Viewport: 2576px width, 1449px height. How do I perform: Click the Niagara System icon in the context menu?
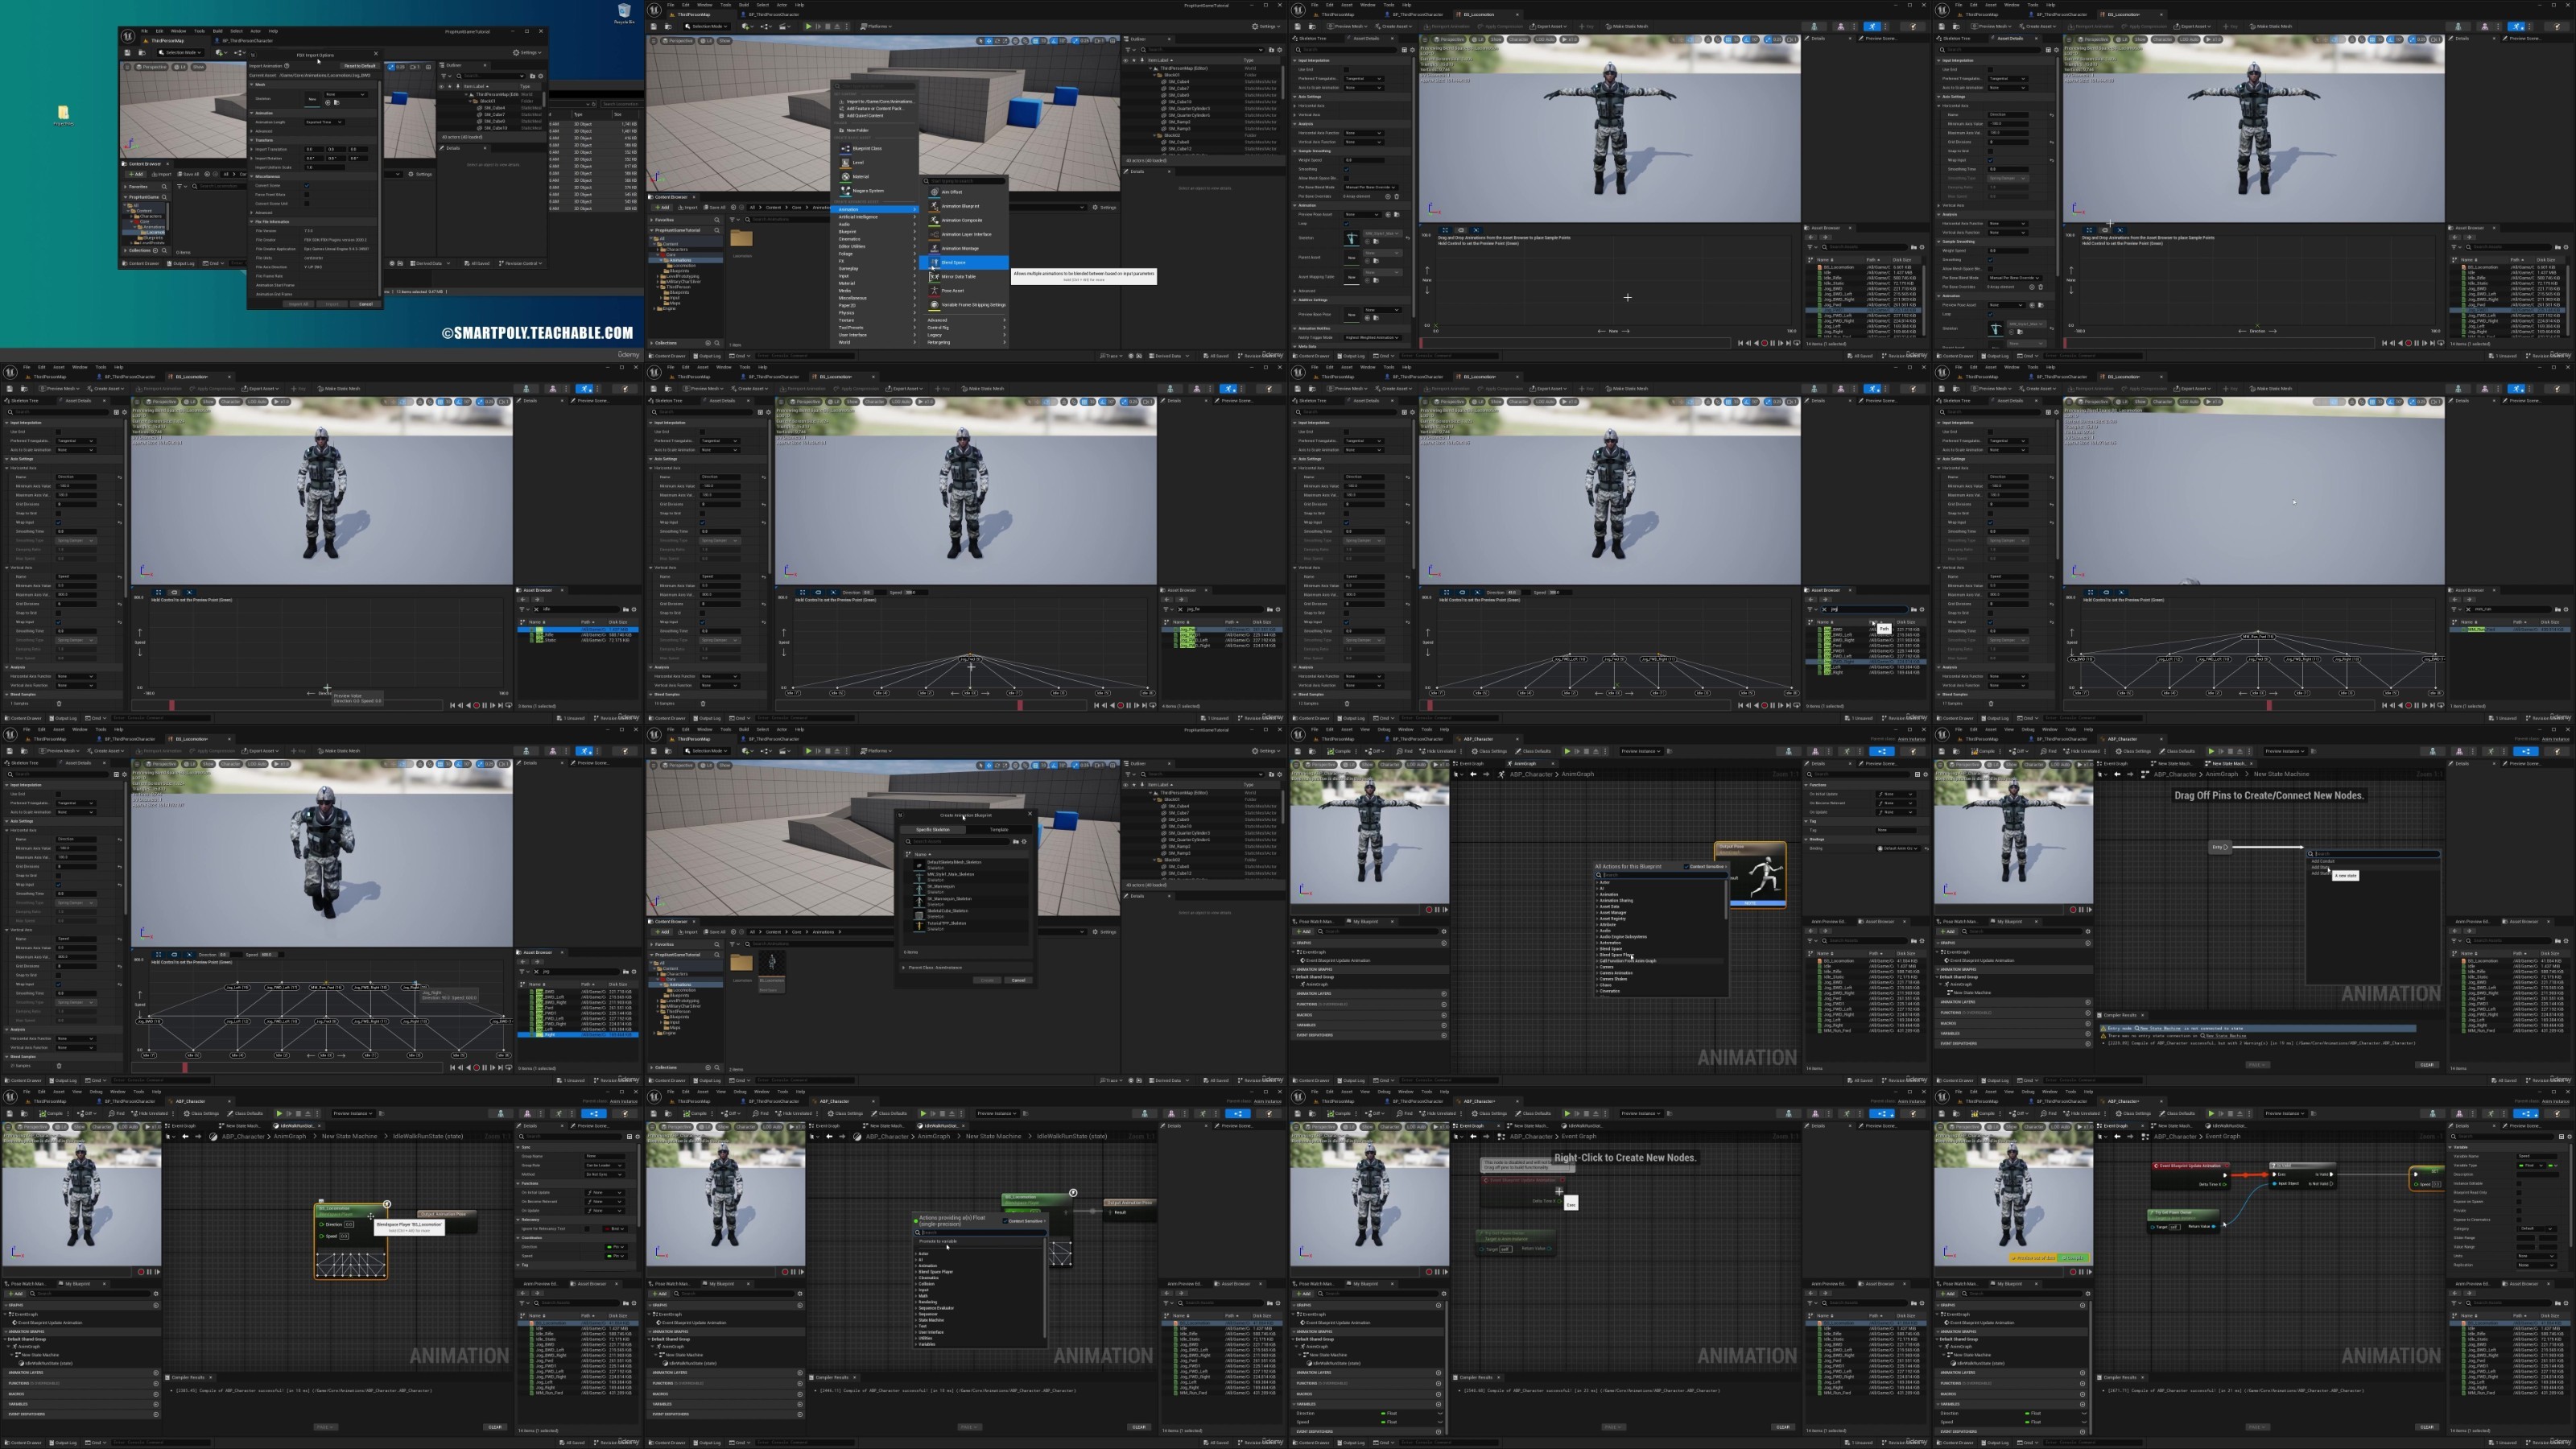[846, 191]
